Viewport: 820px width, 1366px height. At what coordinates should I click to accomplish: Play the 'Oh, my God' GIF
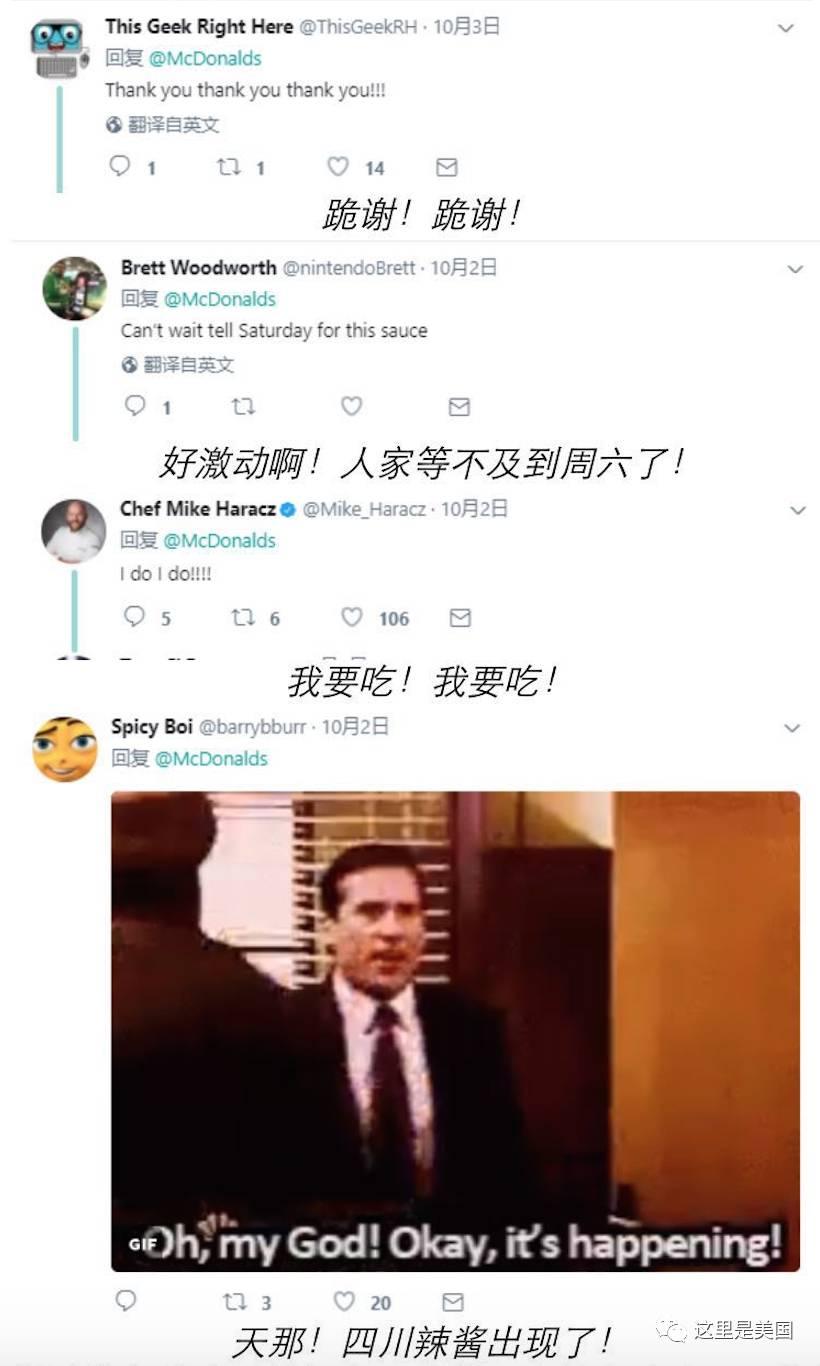pos(455,1031)
